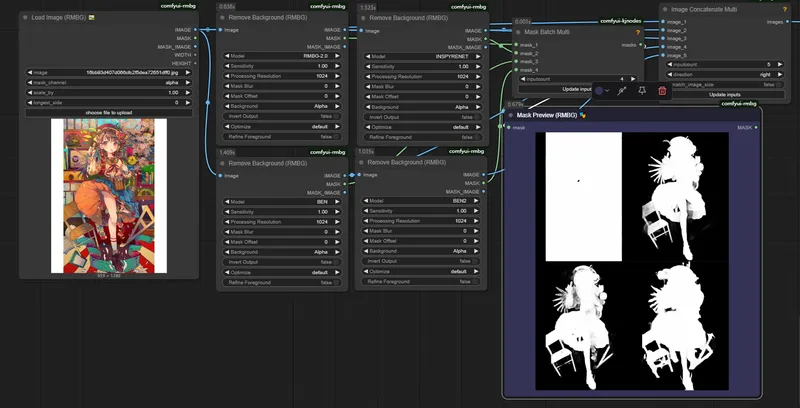The image size is (800, 408).
Task: Click the red trash delete icon
Action: (x=662, y=91)
